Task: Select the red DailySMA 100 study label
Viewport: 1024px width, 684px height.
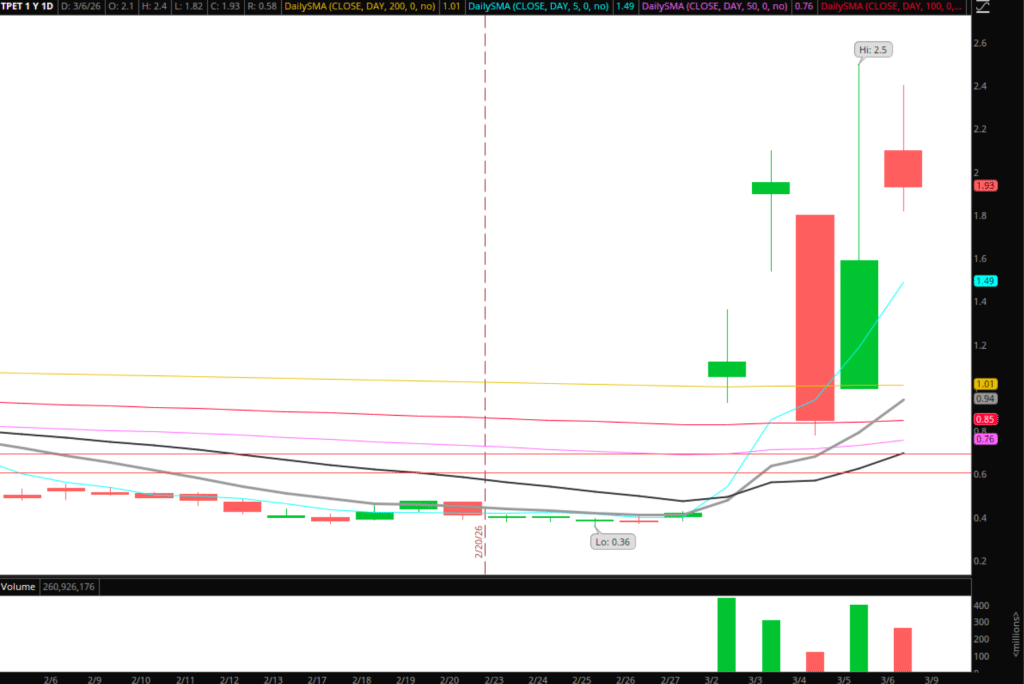Action: [x=890, y=7]
